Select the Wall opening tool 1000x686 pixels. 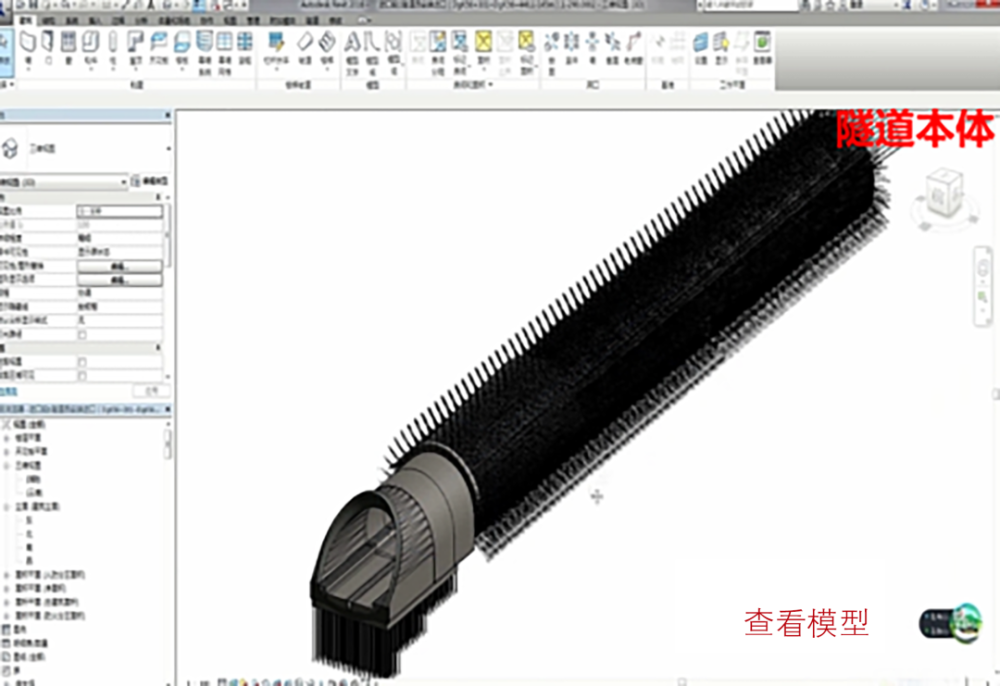(592, 47)
